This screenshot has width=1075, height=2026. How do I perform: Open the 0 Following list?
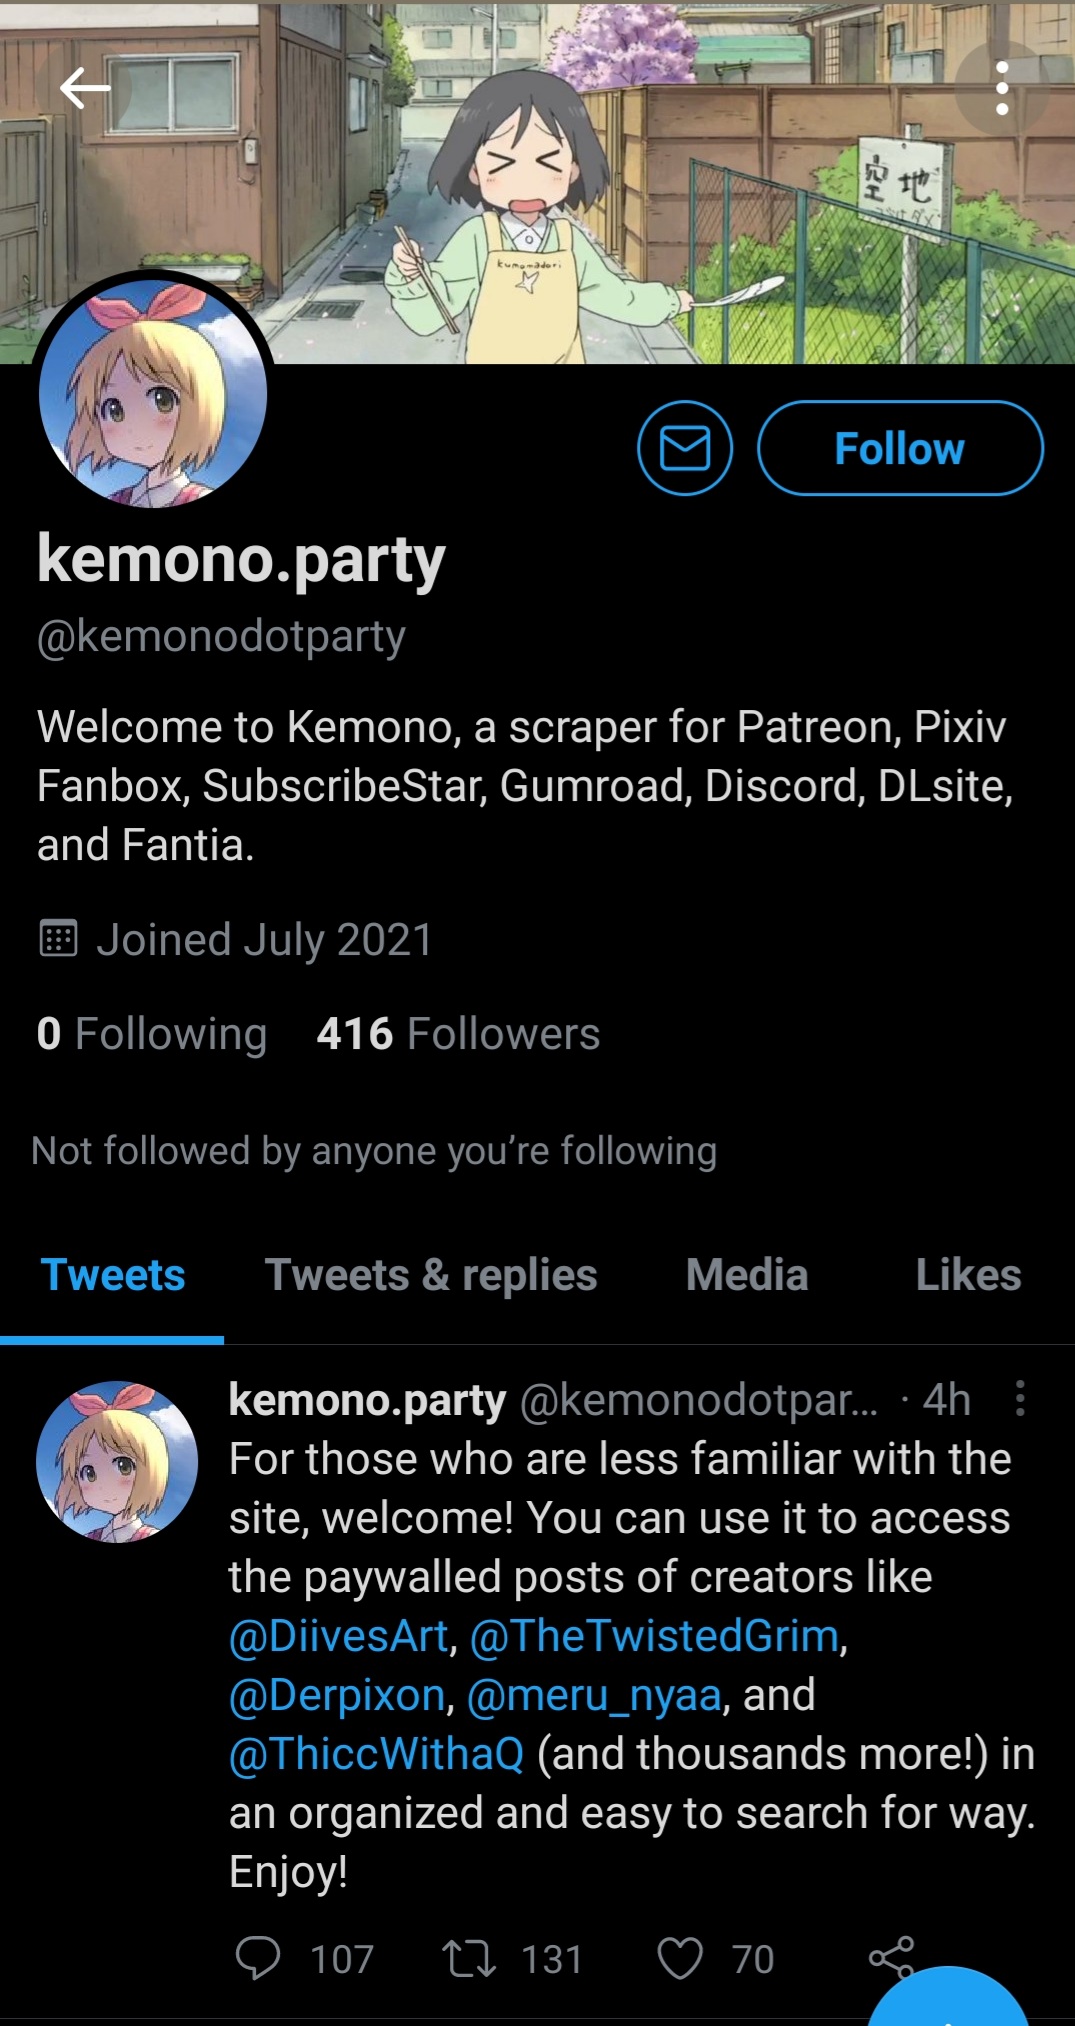pos(152,1033)
